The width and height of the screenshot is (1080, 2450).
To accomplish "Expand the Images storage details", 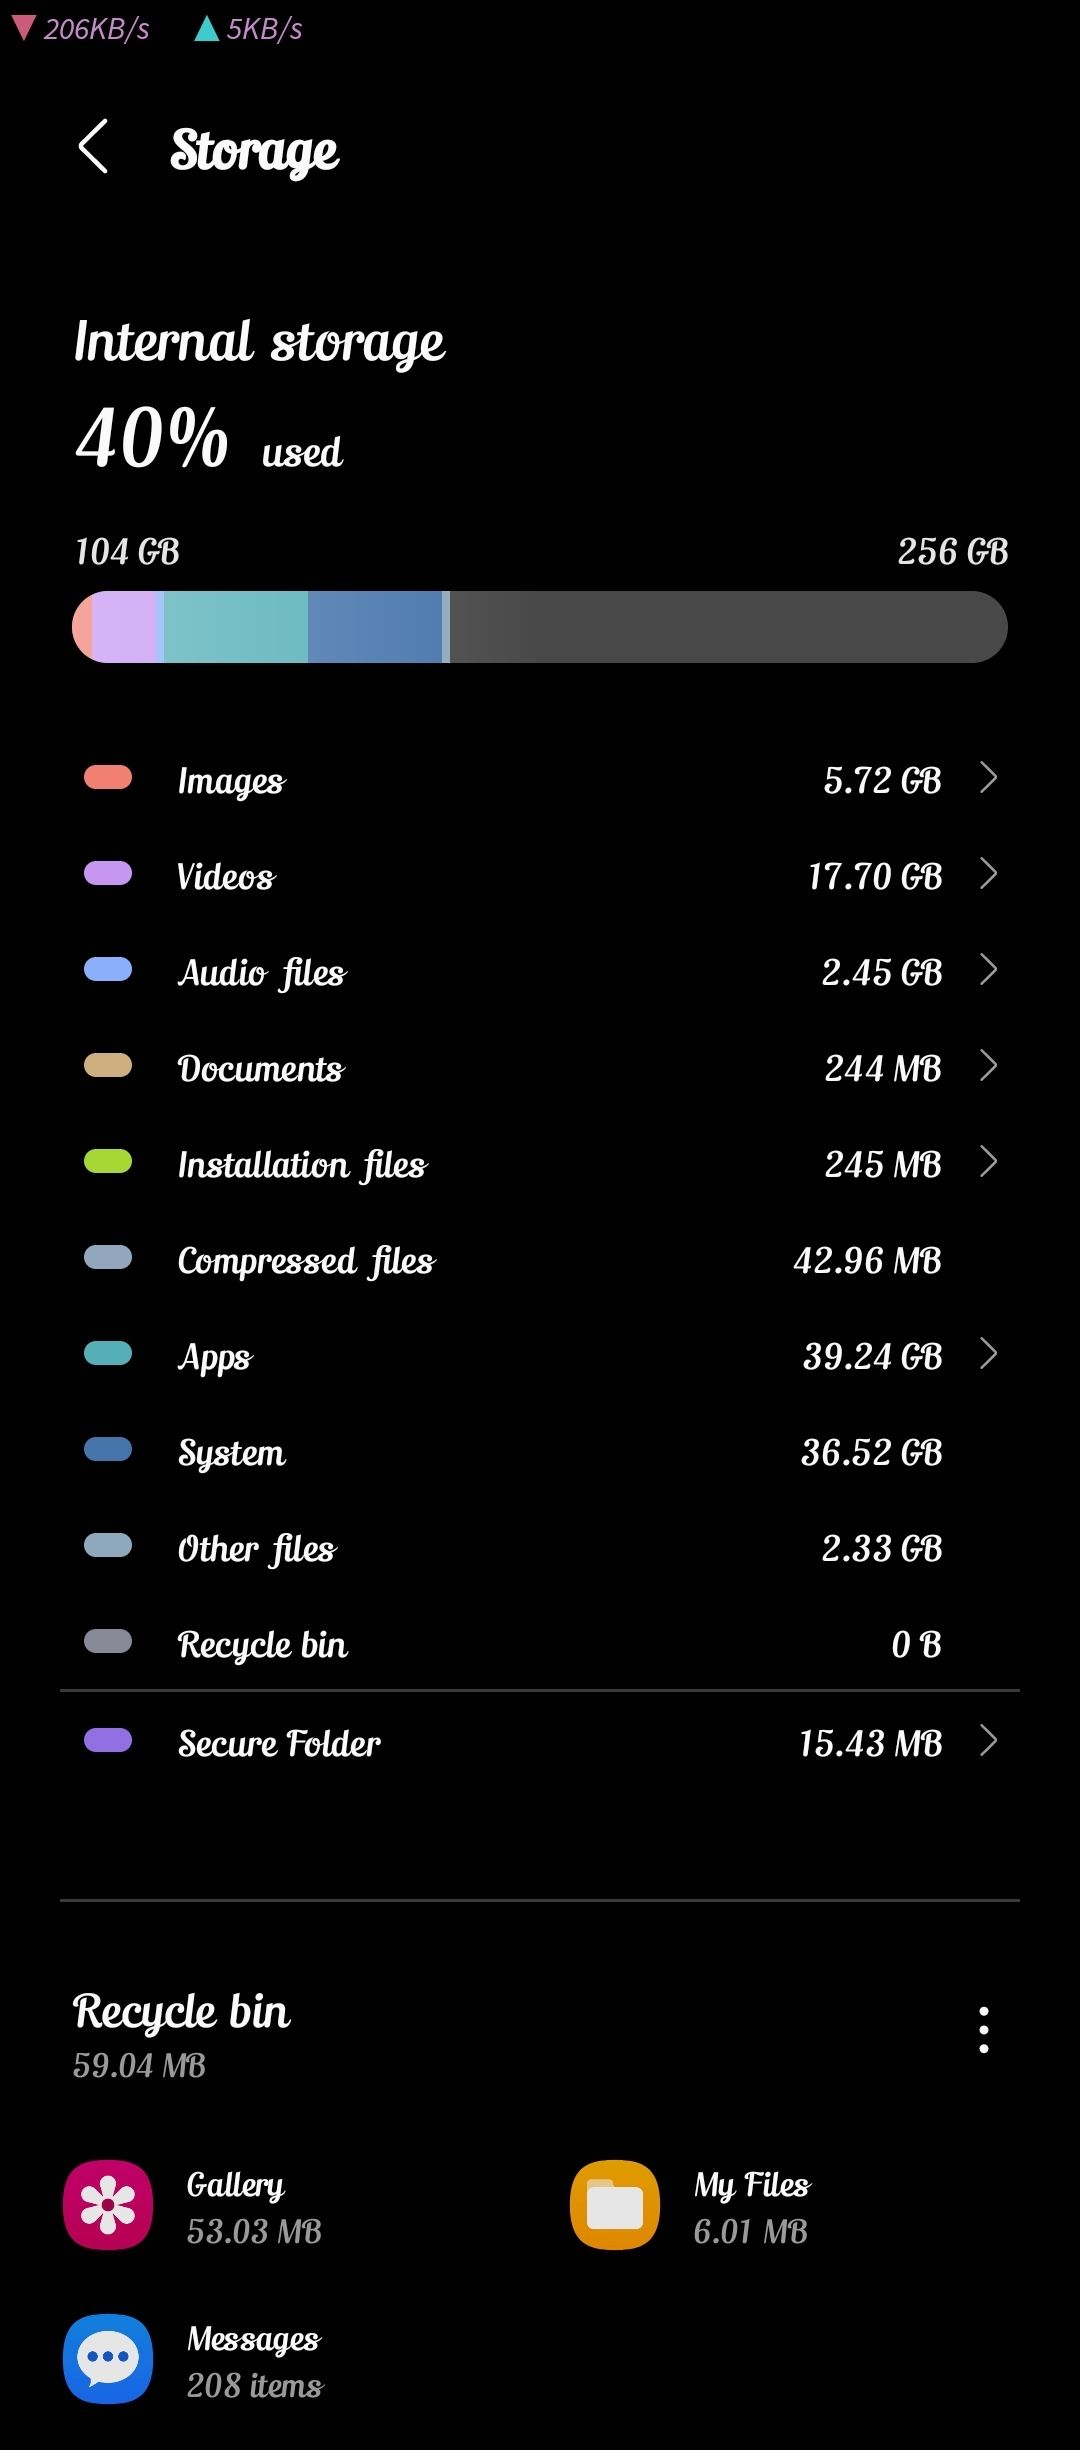I will coord(988,778).
